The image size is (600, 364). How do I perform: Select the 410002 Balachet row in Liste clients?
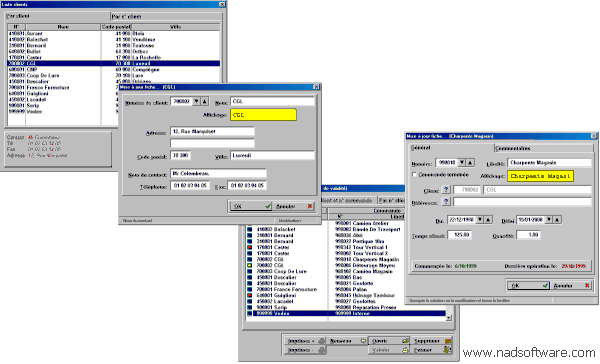click(114, 39)
